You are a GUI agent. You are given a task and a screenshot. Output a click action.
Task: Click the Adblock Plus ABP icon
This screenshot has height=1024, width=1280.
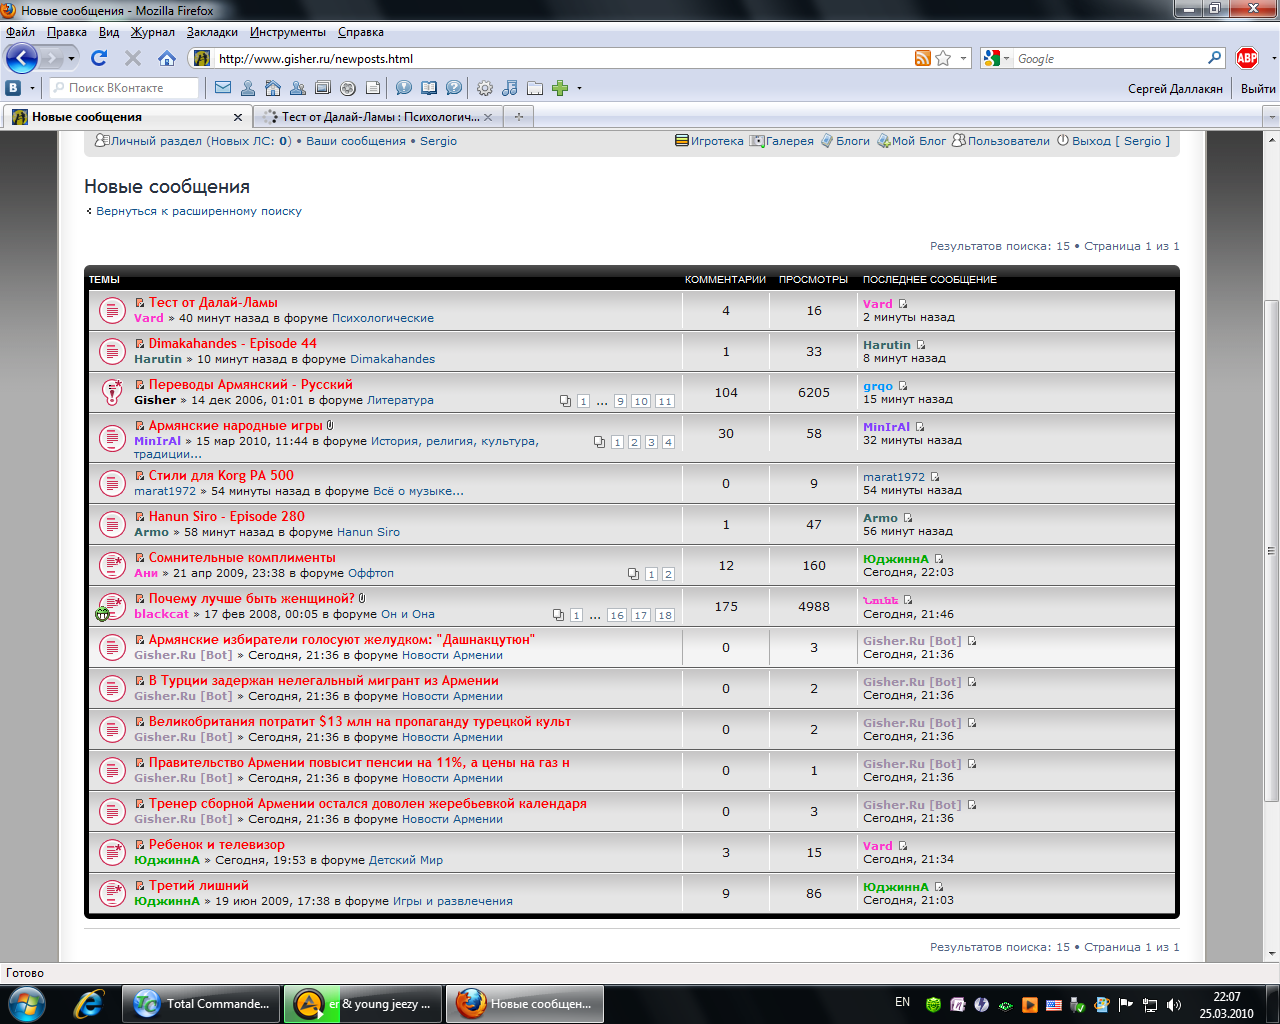[x=1247, y=58]
